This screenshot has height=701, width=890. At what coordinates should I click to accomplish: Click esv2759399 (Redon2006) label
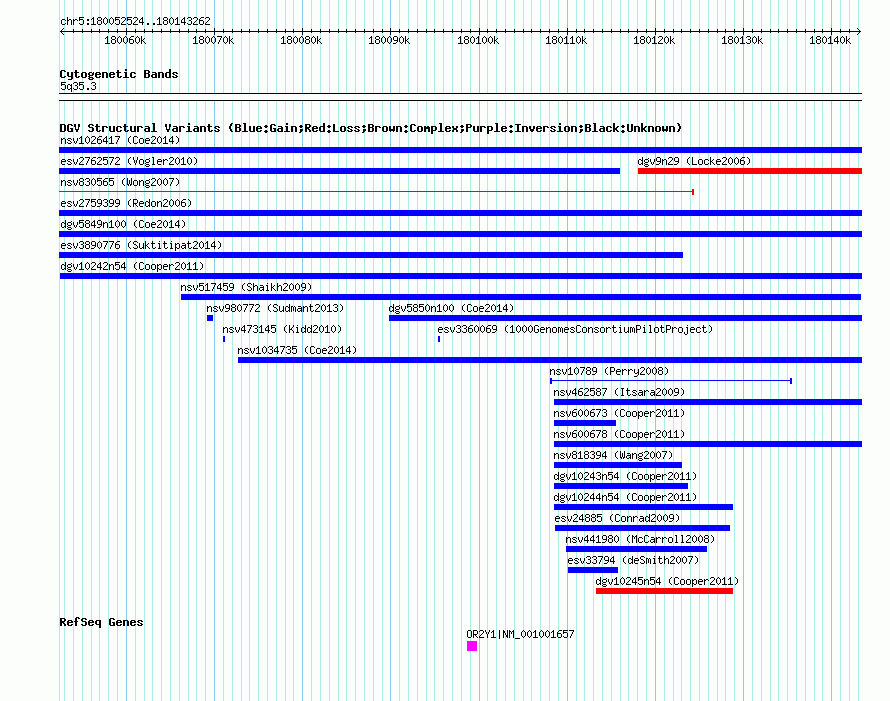[x=126, y=203]
